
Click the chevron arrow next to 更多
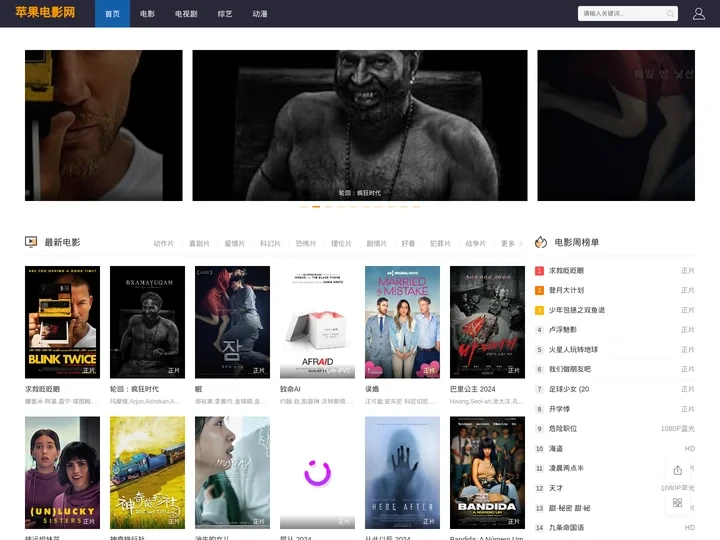(521, 243)
